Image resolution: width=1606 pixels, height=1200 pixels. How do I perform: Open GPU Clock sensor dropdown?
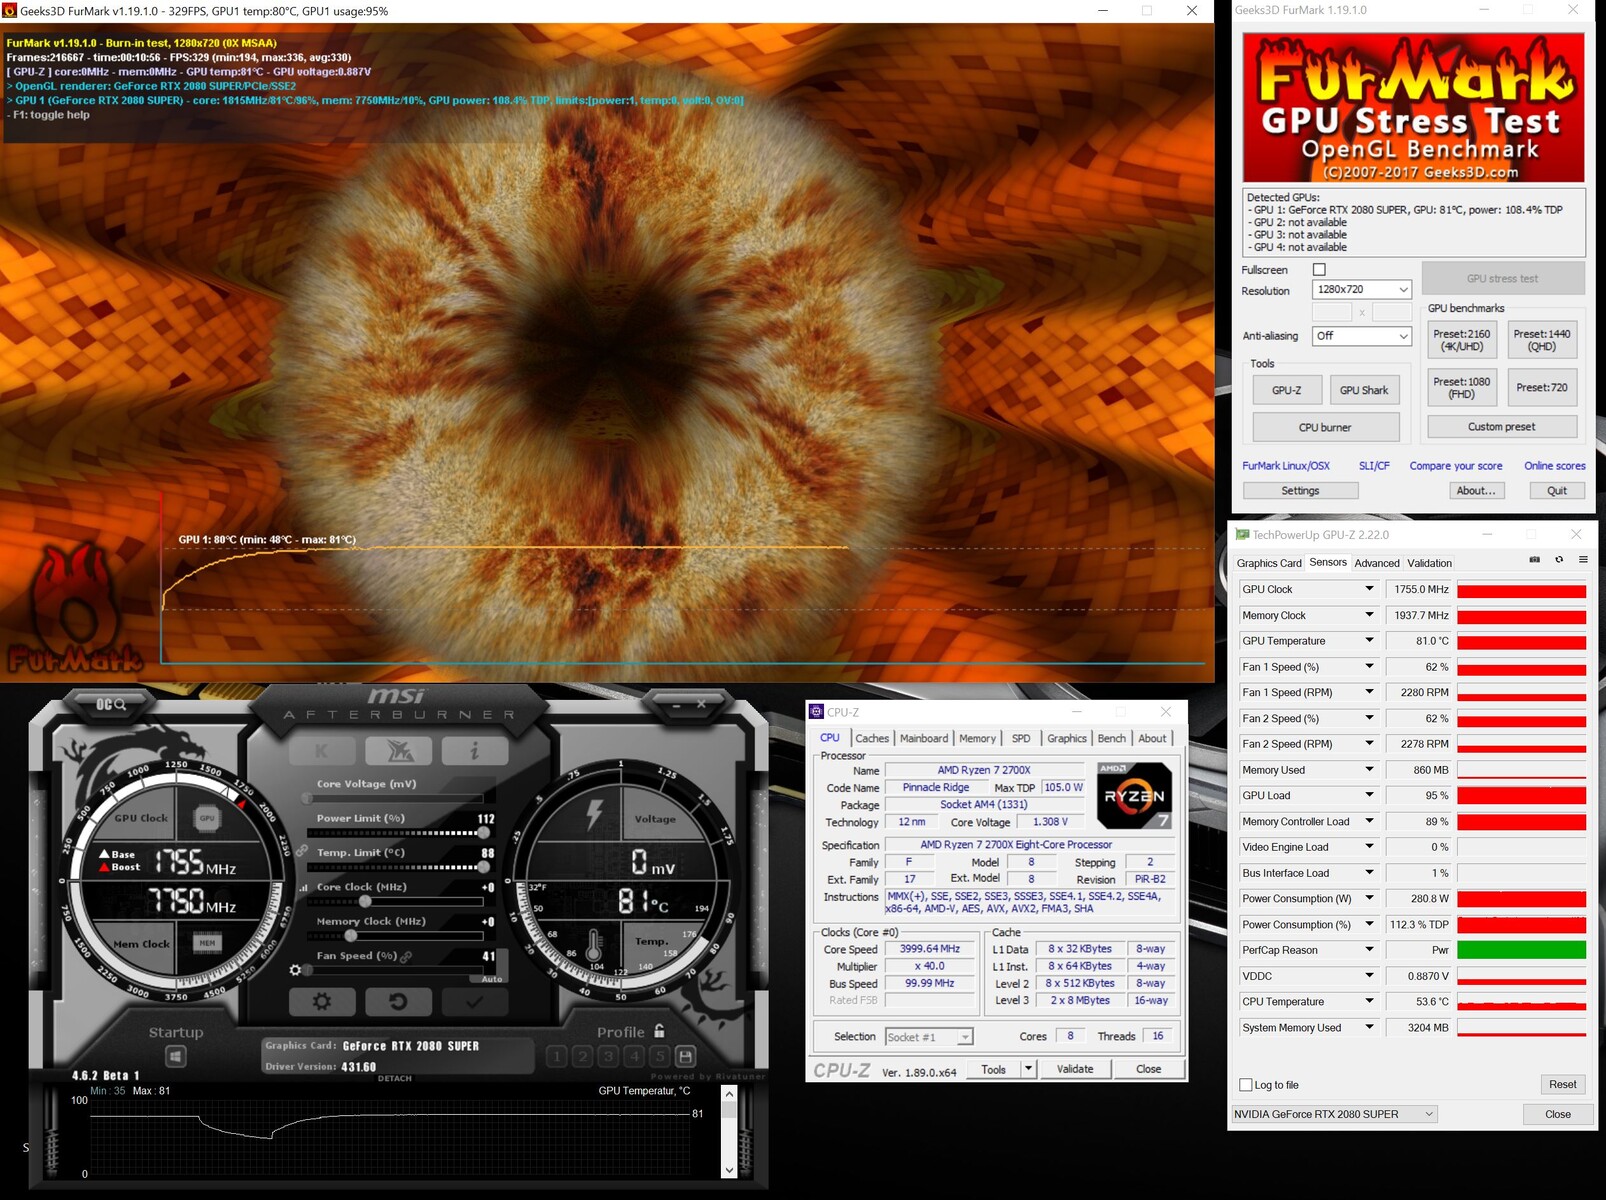[1369, 589]
